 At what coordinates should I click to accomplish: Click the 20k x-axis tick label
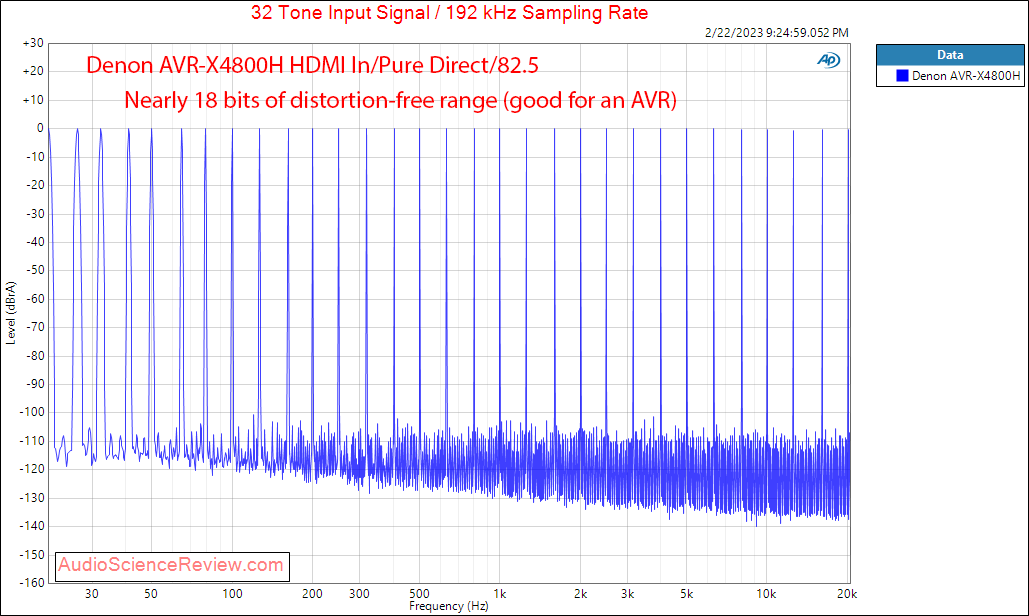pyautogui.click(x=847, y=594)
